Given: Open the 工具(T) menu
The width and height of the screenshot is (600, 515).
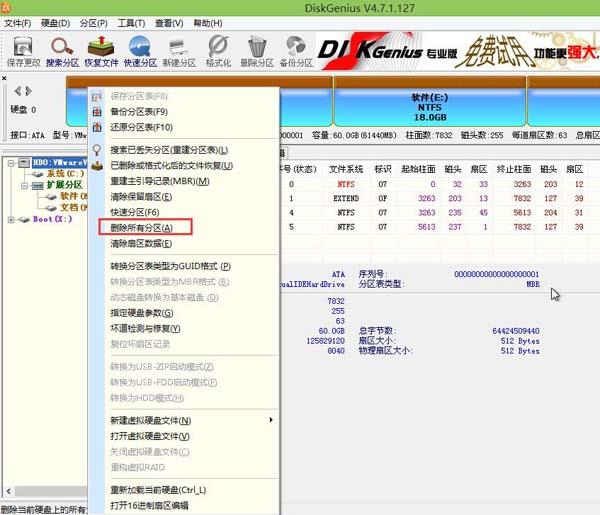Looking at the screenshot, I should (x=131, y=23).
